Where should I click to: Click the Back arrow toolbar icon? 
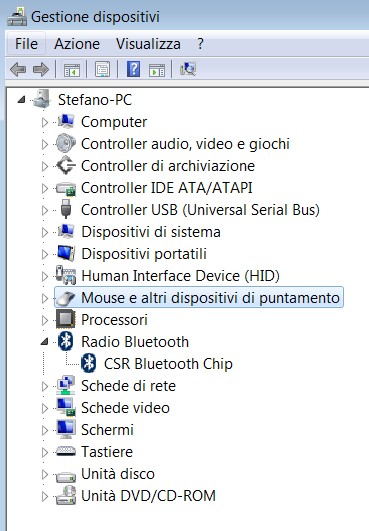[x=18, y=70]
